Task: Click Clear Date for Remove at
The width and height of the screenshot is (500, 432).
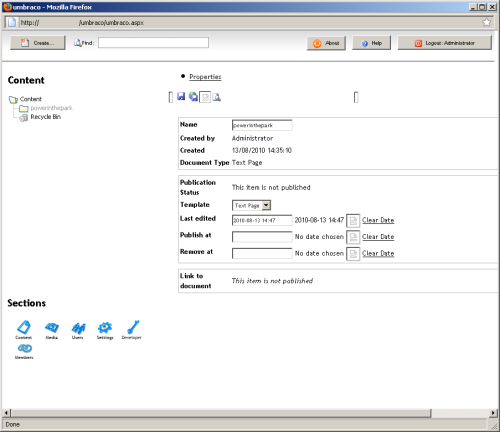Action: (x=378, y=253)
